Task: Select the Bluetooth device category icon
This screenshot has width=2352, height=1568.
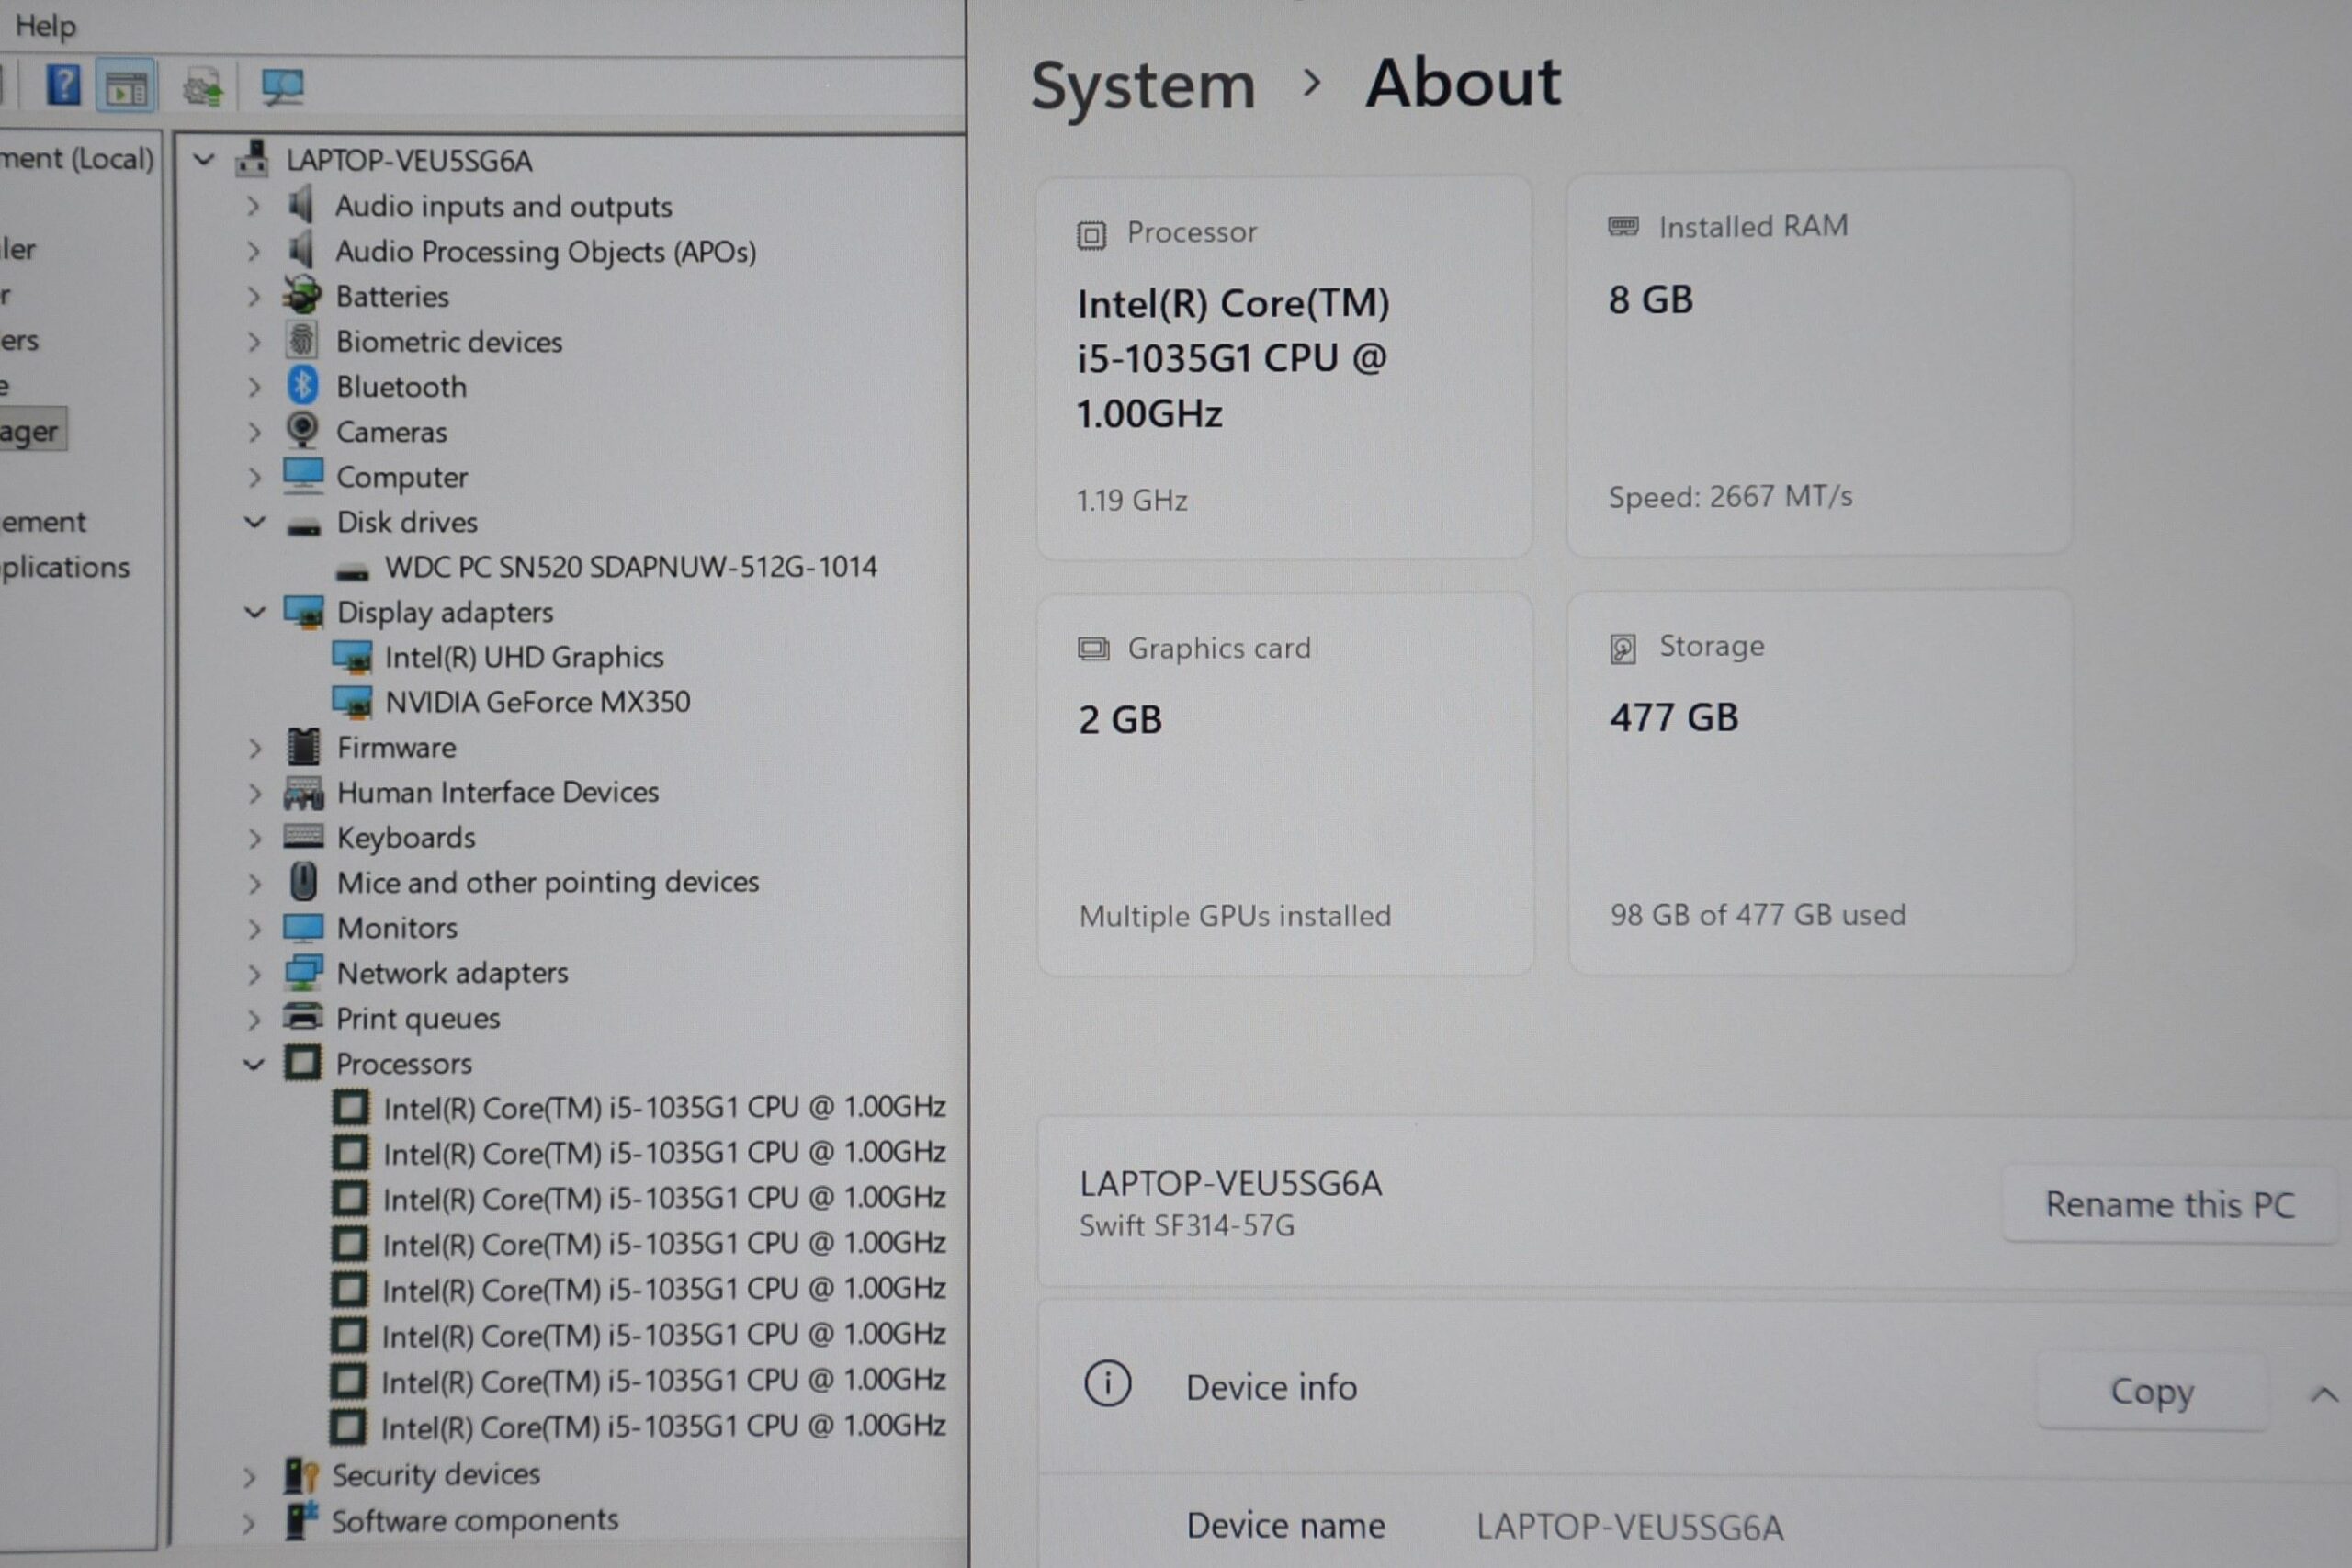Action: point(302,386)
